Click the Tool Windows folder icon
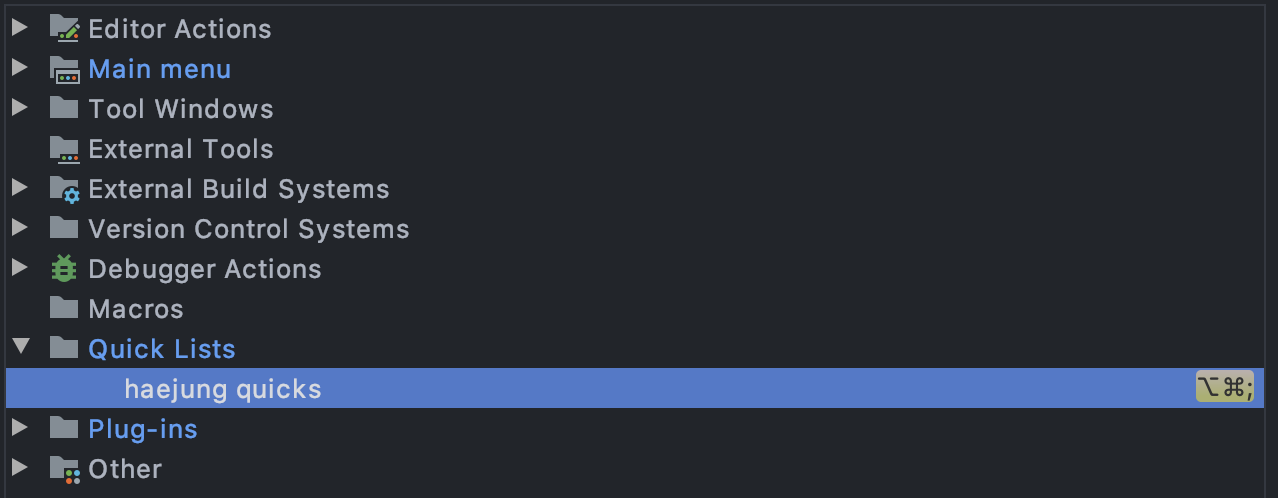Image resolution: width=1278 pixels, height=498 pixels. pyautogui.click(x=64, y=108)
